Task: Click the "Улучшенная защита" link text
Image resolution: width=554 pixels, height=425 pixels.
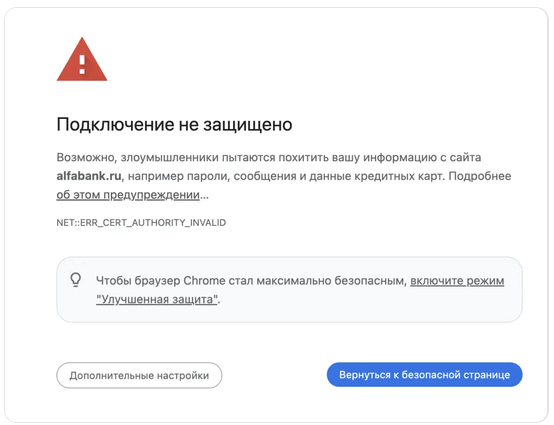Action: (157, 300)
